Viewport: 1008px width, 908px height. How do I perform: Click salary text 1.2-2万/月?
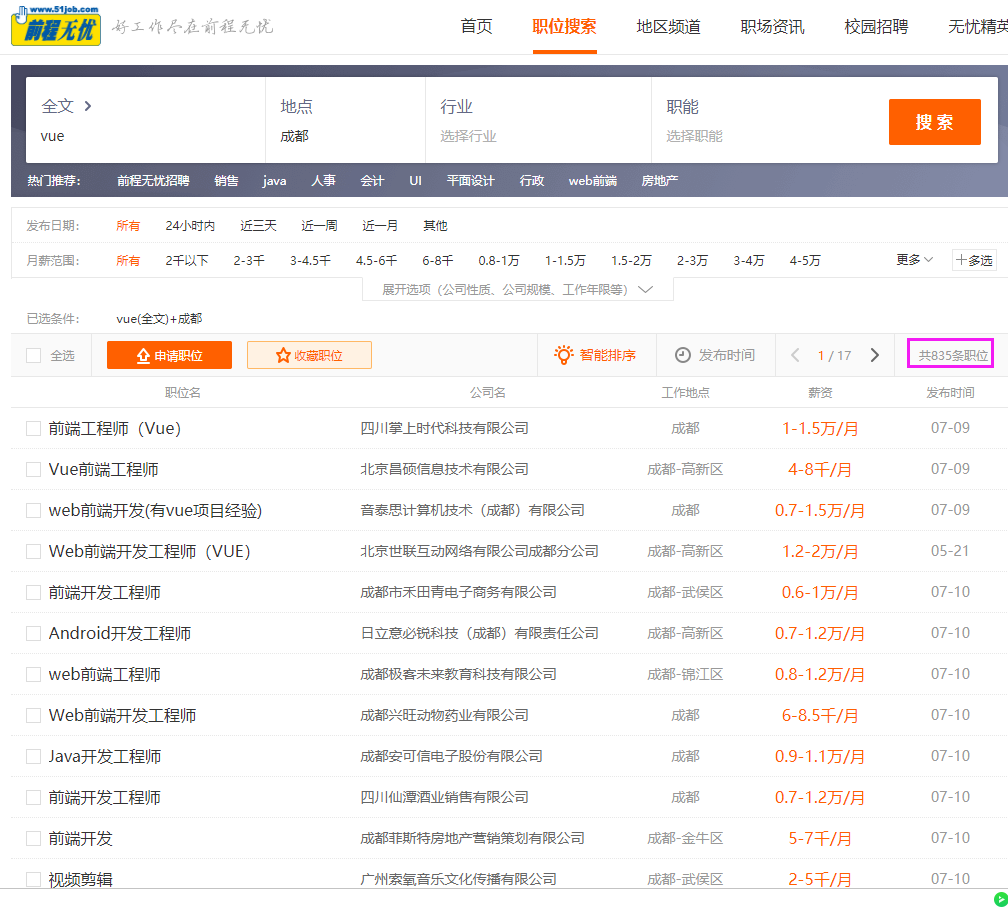[820, 552]
